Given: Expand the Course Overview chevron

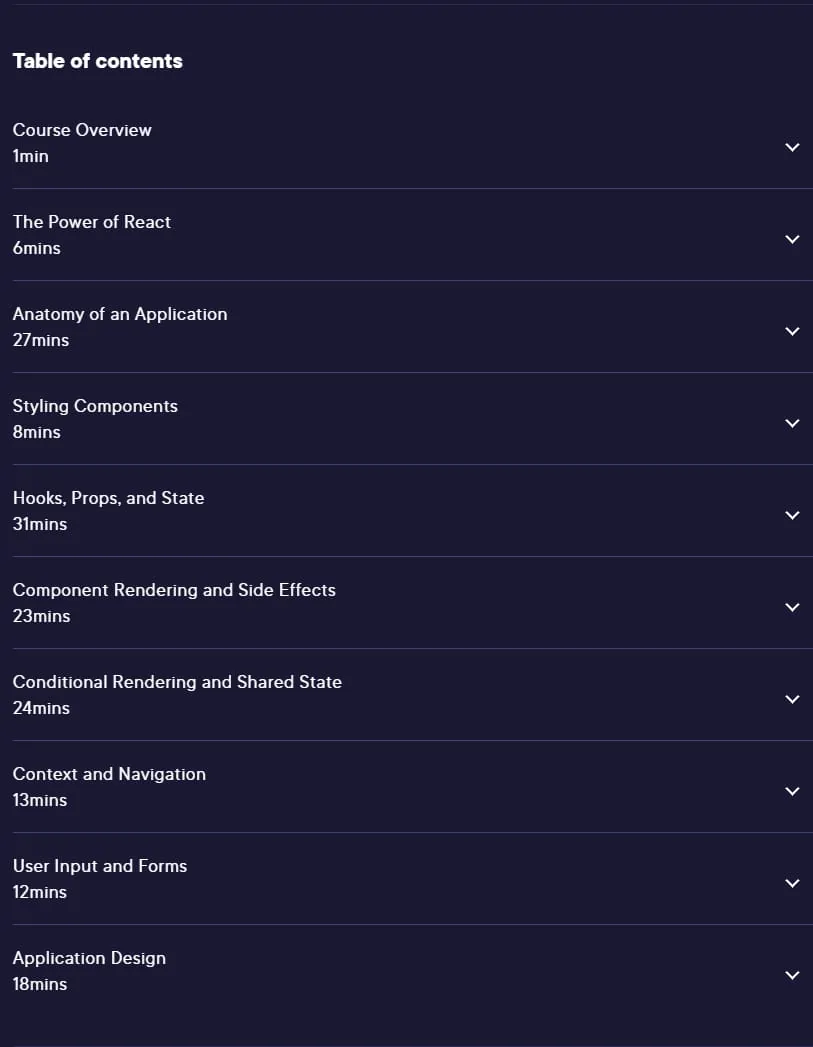Looking at the screenshot, I should pos(792,147).
